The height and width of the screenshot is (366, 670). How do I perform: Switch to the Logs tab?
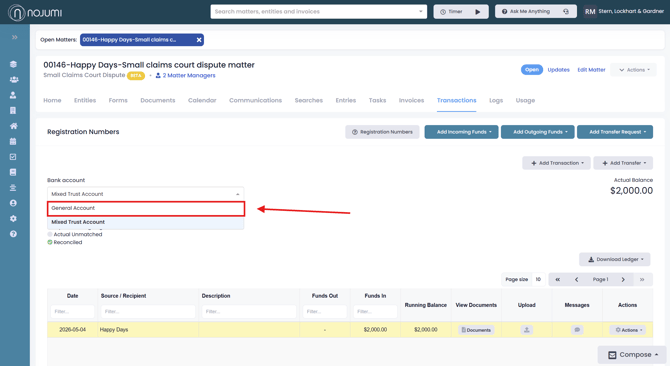tap(496, 100)
